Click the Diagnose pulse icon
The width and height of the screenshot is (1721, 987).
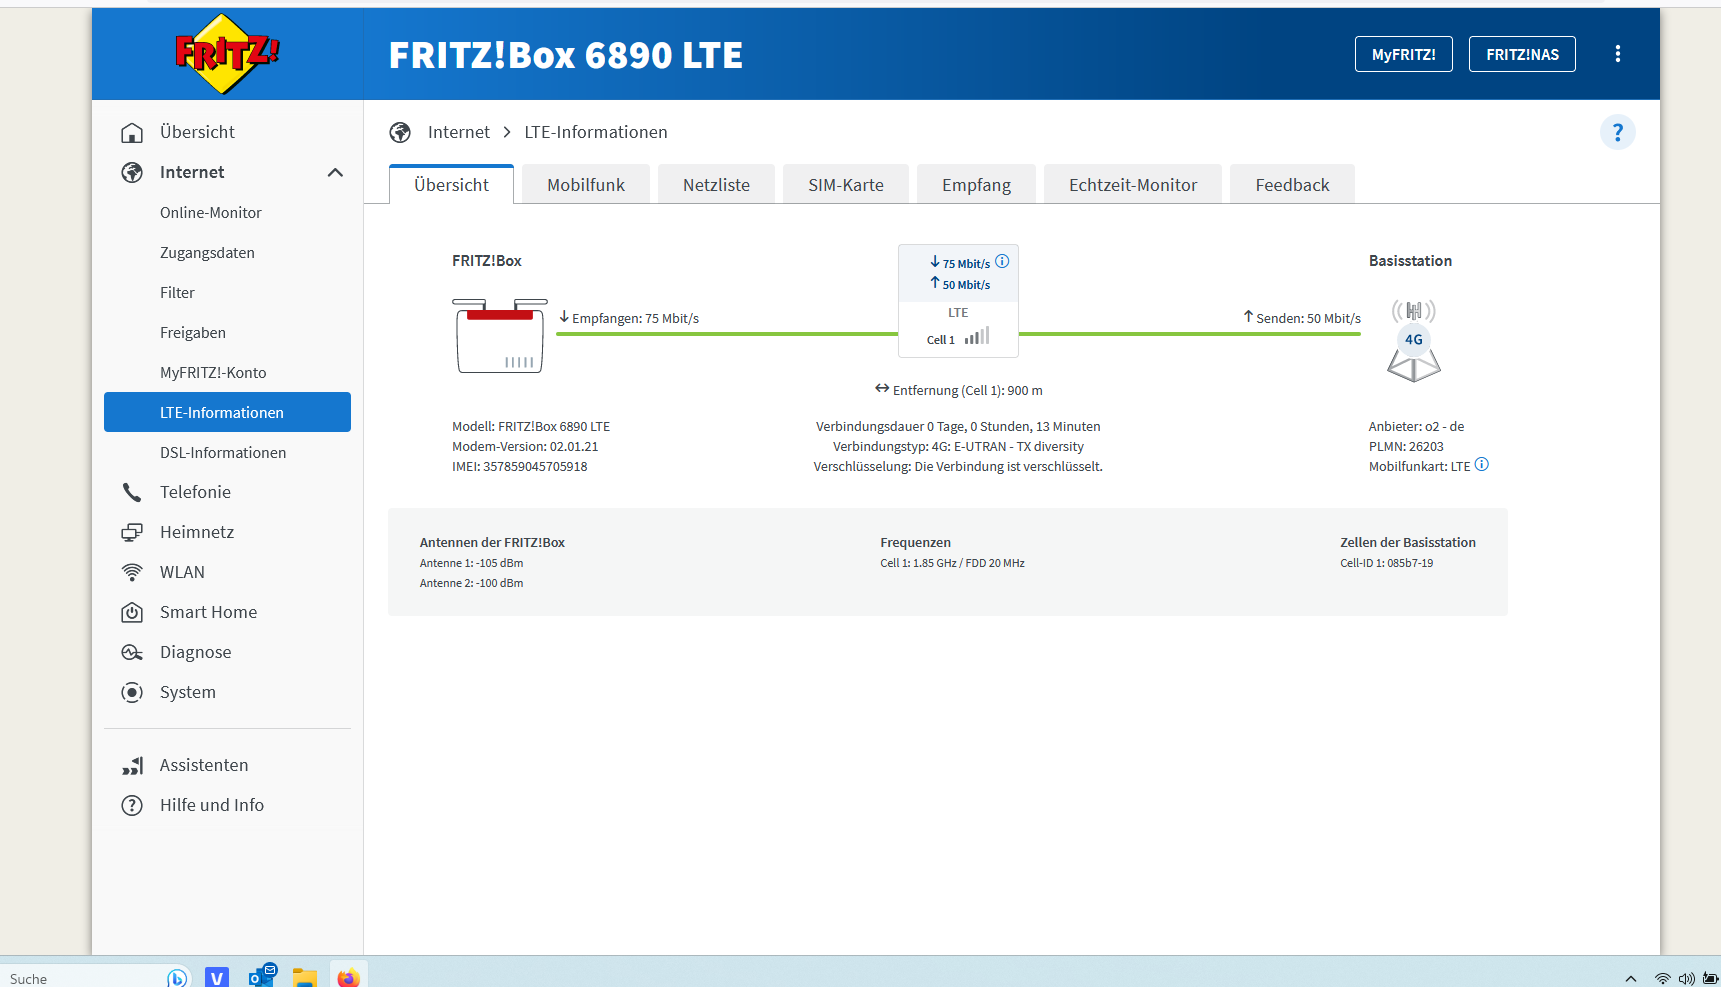pyautogui.click(x=132, y=652)
